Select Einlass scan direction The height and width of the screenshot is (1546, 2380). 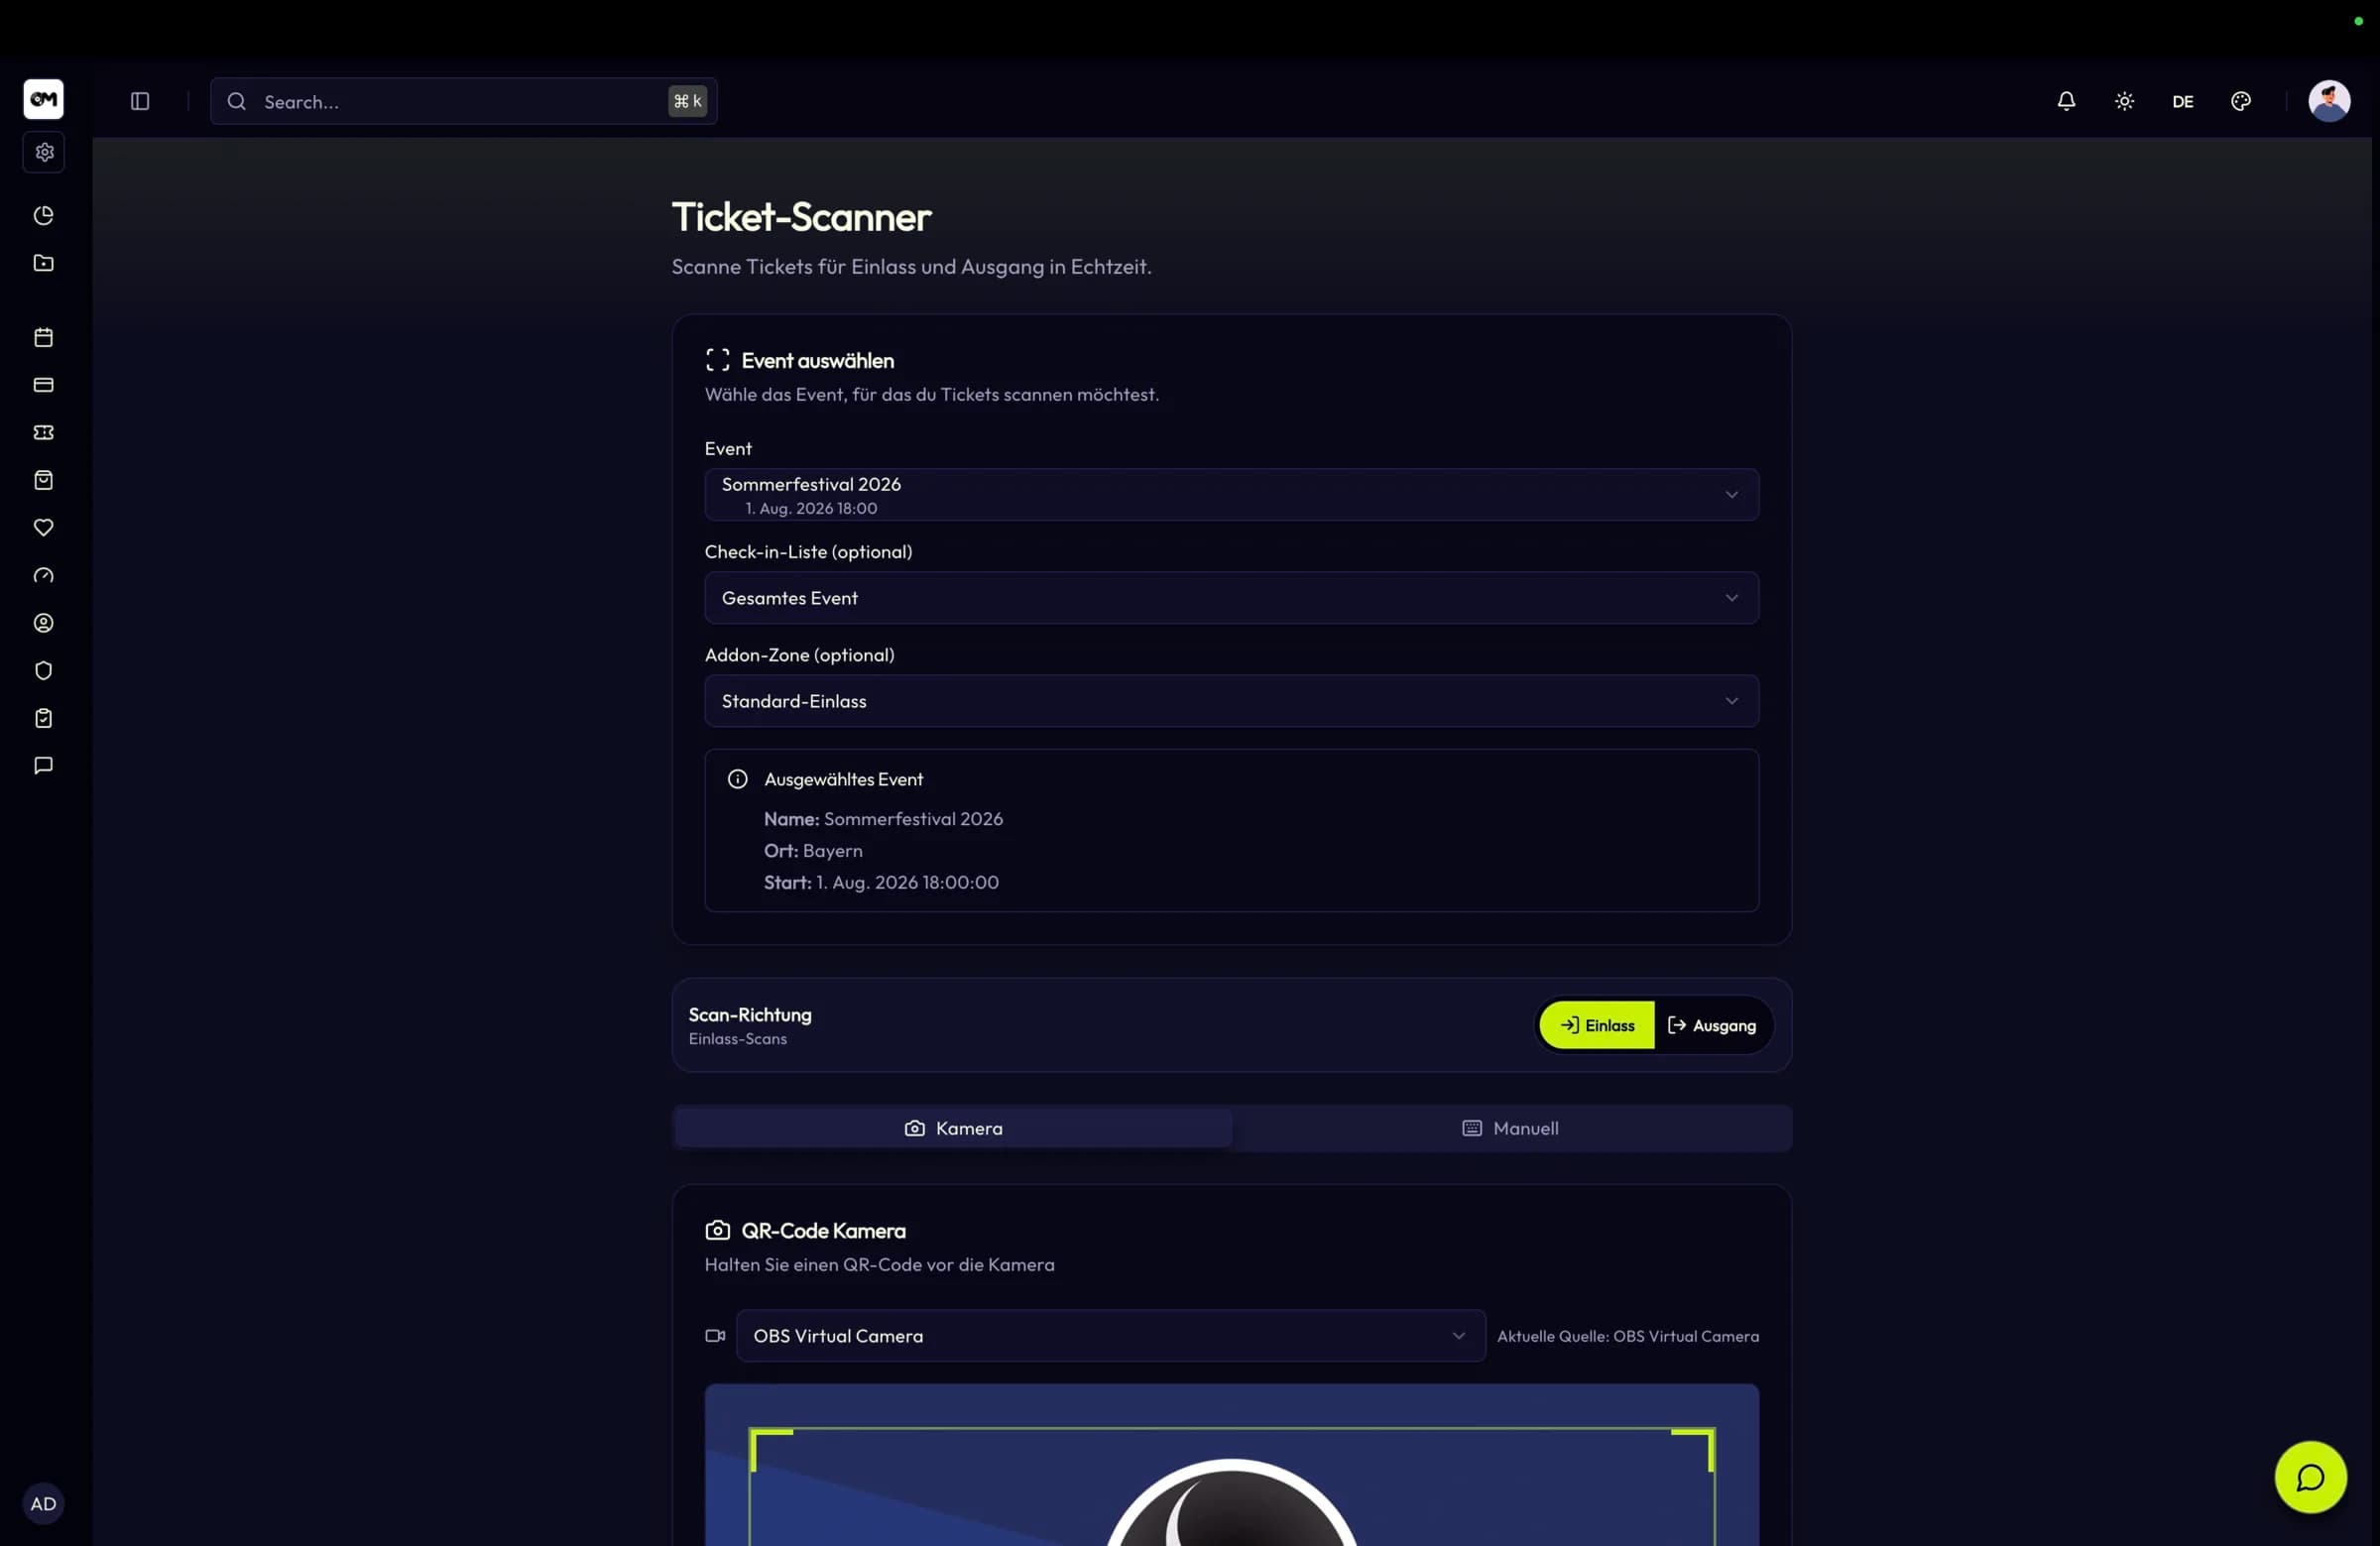1597,1025
